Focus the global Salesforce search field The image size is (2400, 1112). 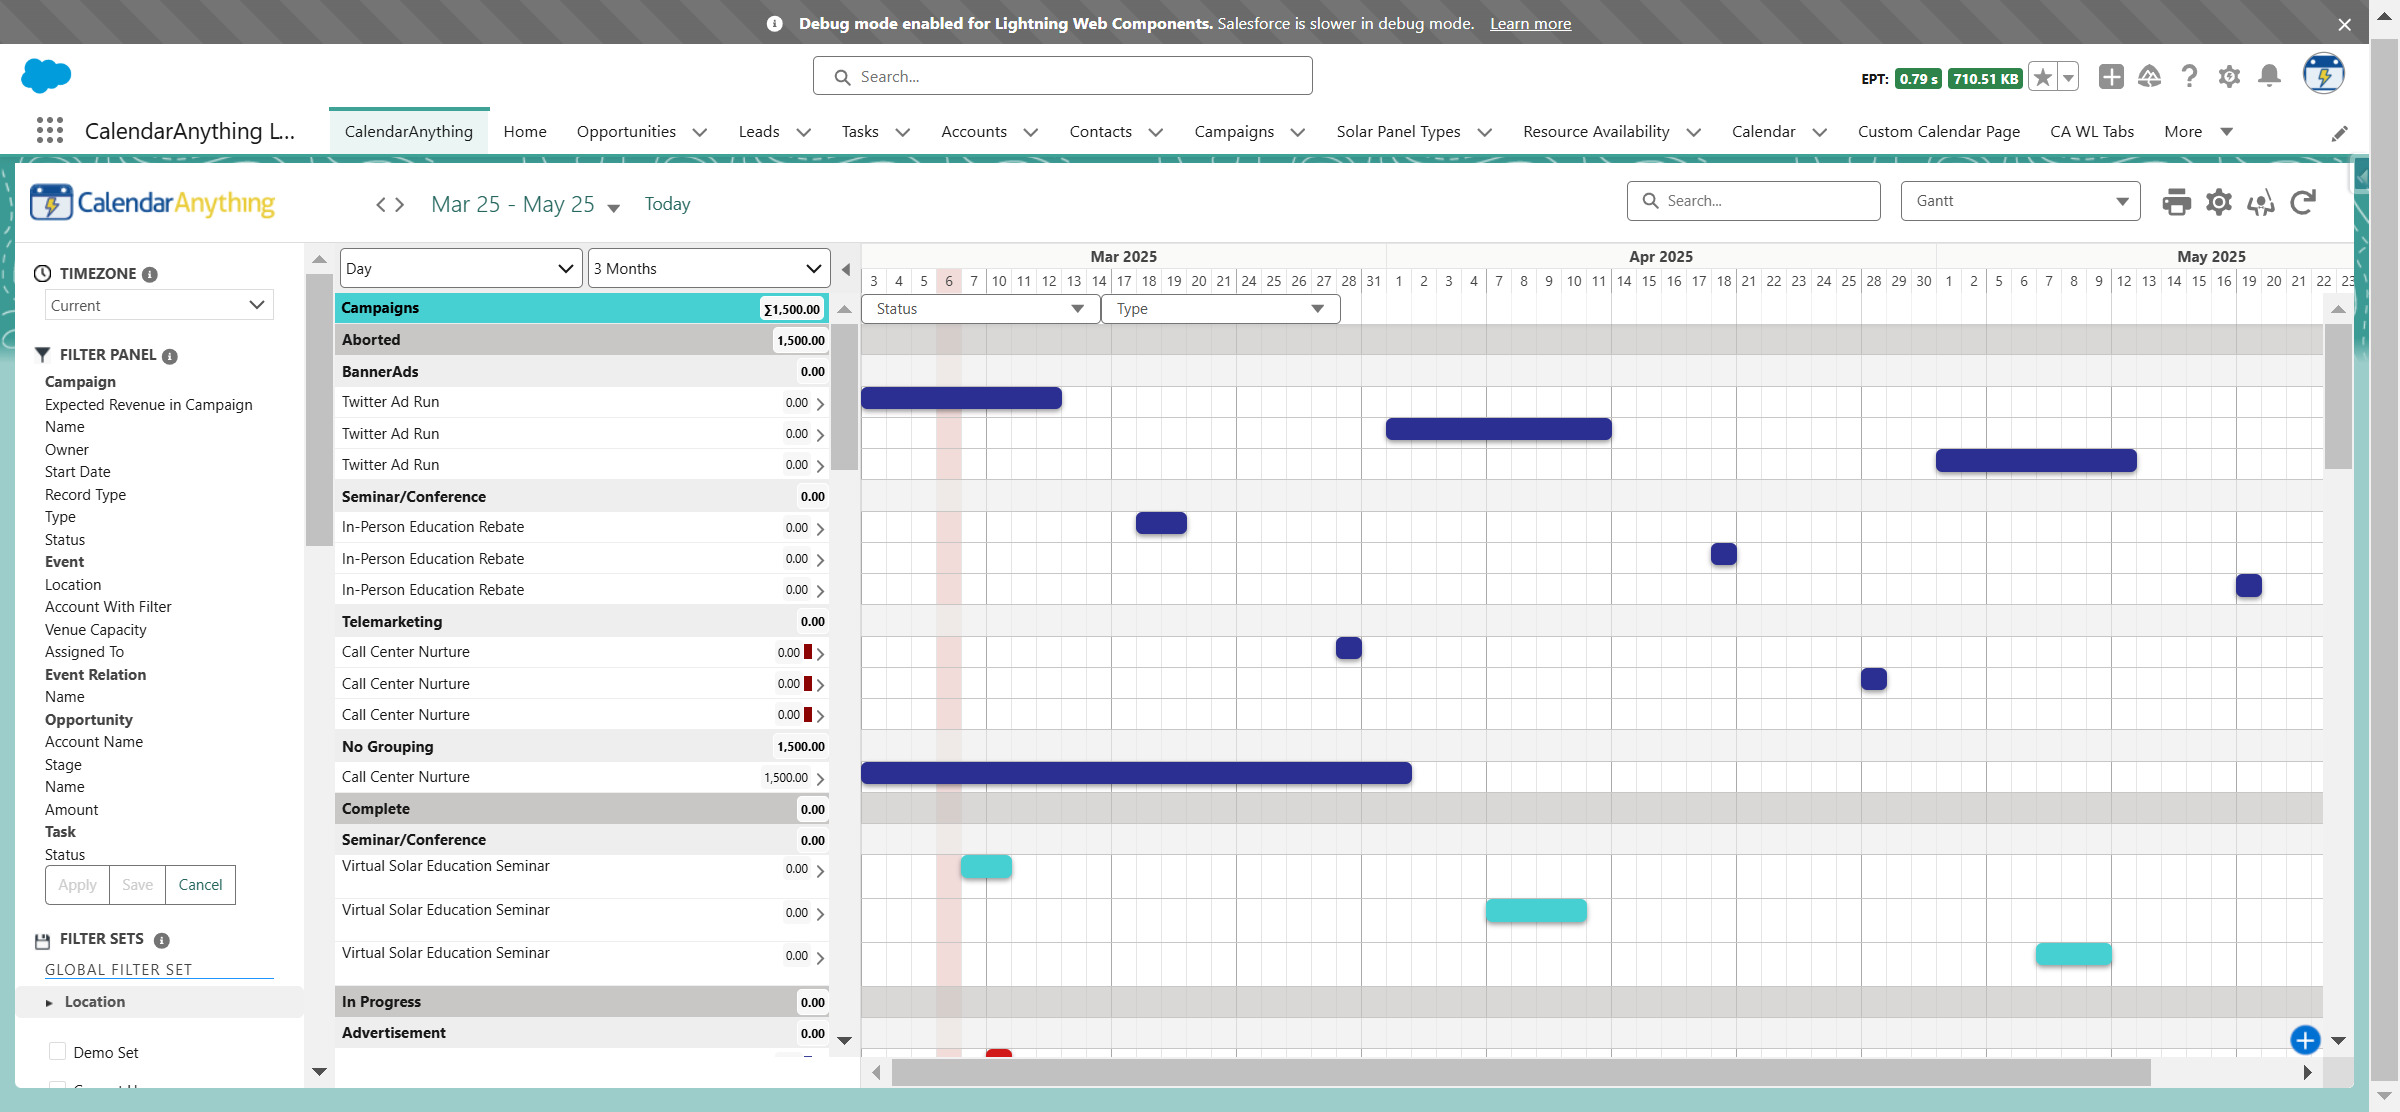1063,76
